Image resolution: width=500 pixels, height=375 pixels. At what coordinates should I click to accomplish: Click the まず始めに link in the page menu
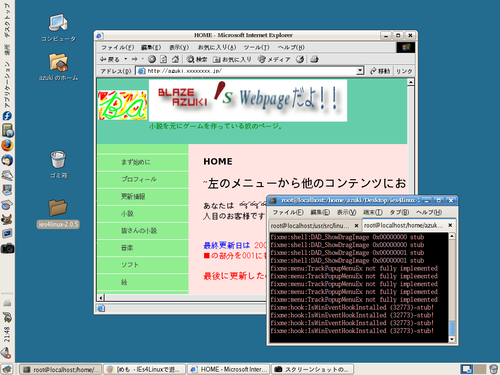[x=136, y=162]
